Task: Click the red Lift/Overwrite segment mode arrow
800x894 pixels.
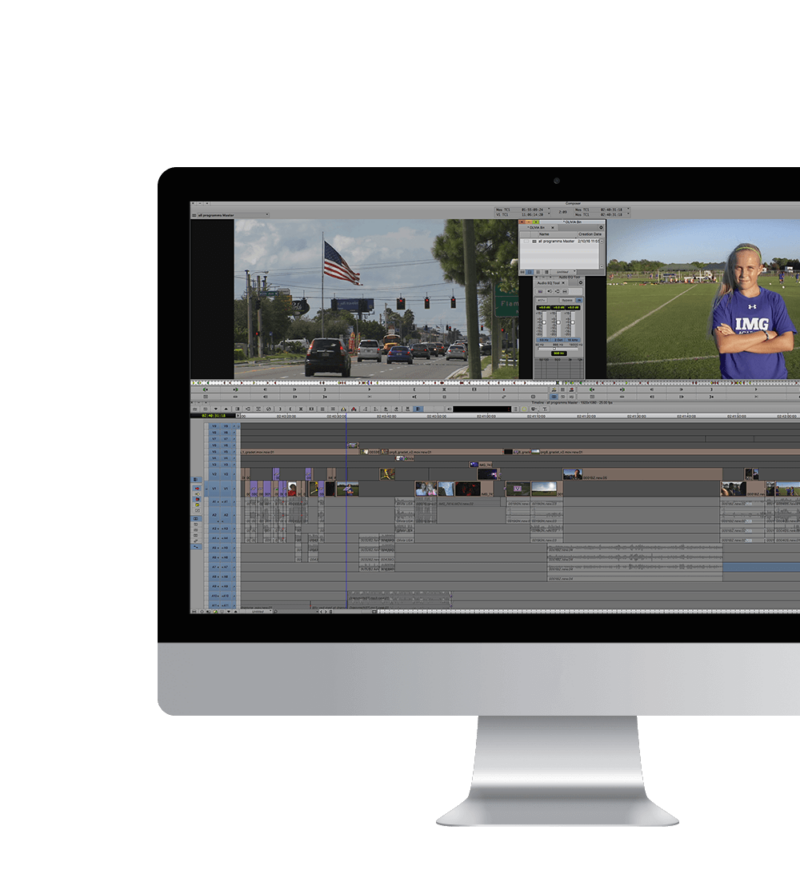Action: tap(196, 489)
